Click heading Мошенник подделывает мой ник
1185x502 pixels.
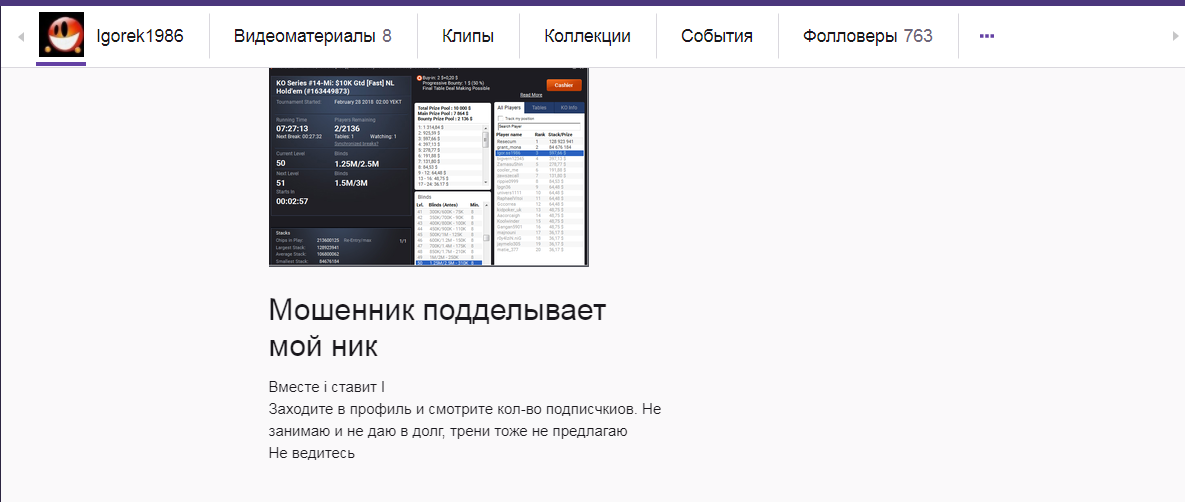click(438, 328)
